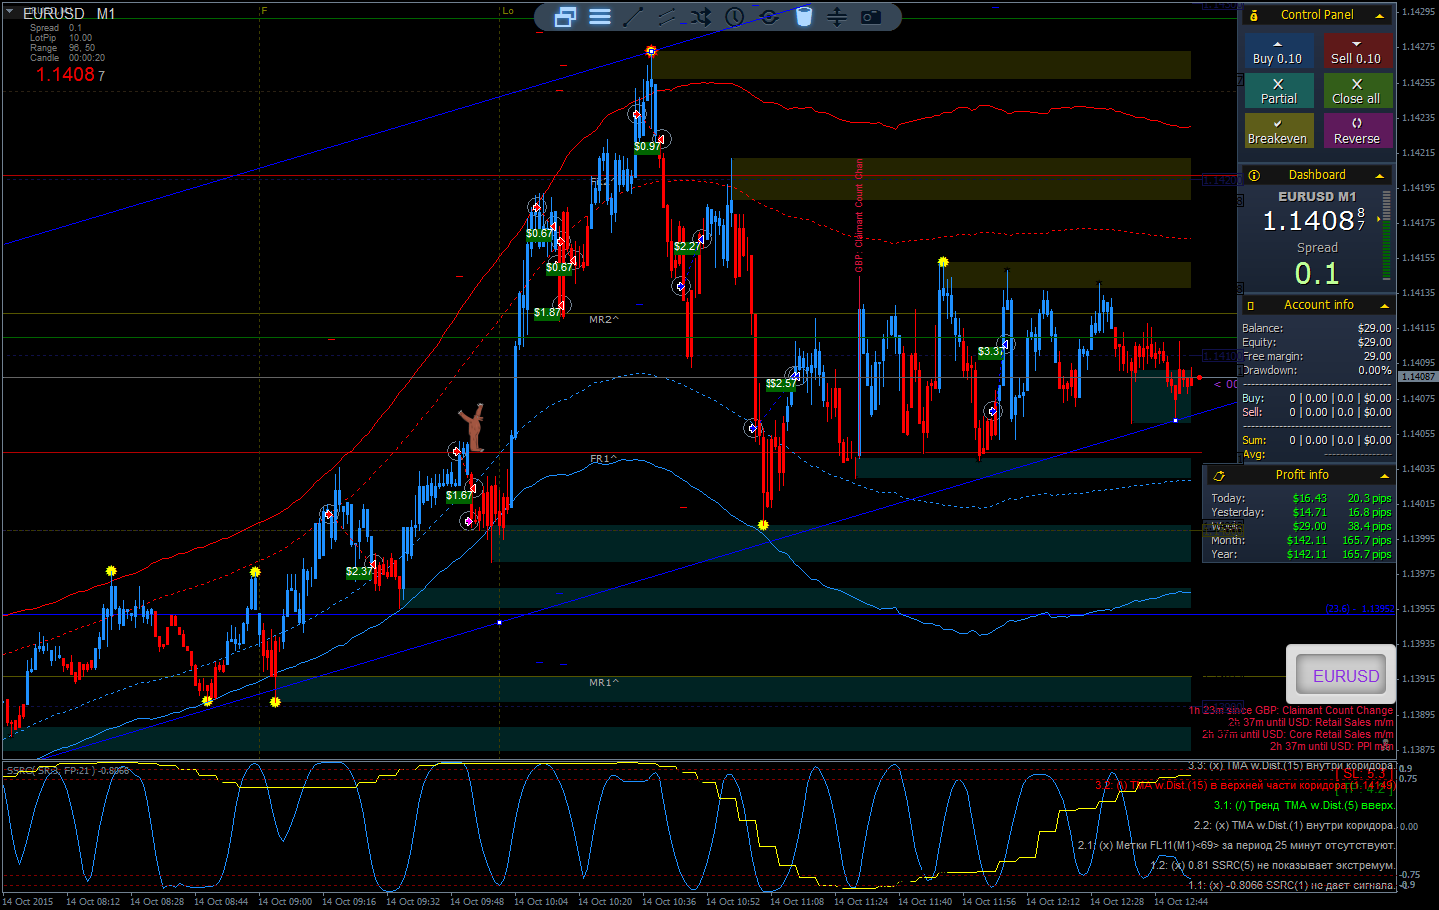Click the Month profit $142.11 row
1439x910 pixels.
coord(1301,540)
